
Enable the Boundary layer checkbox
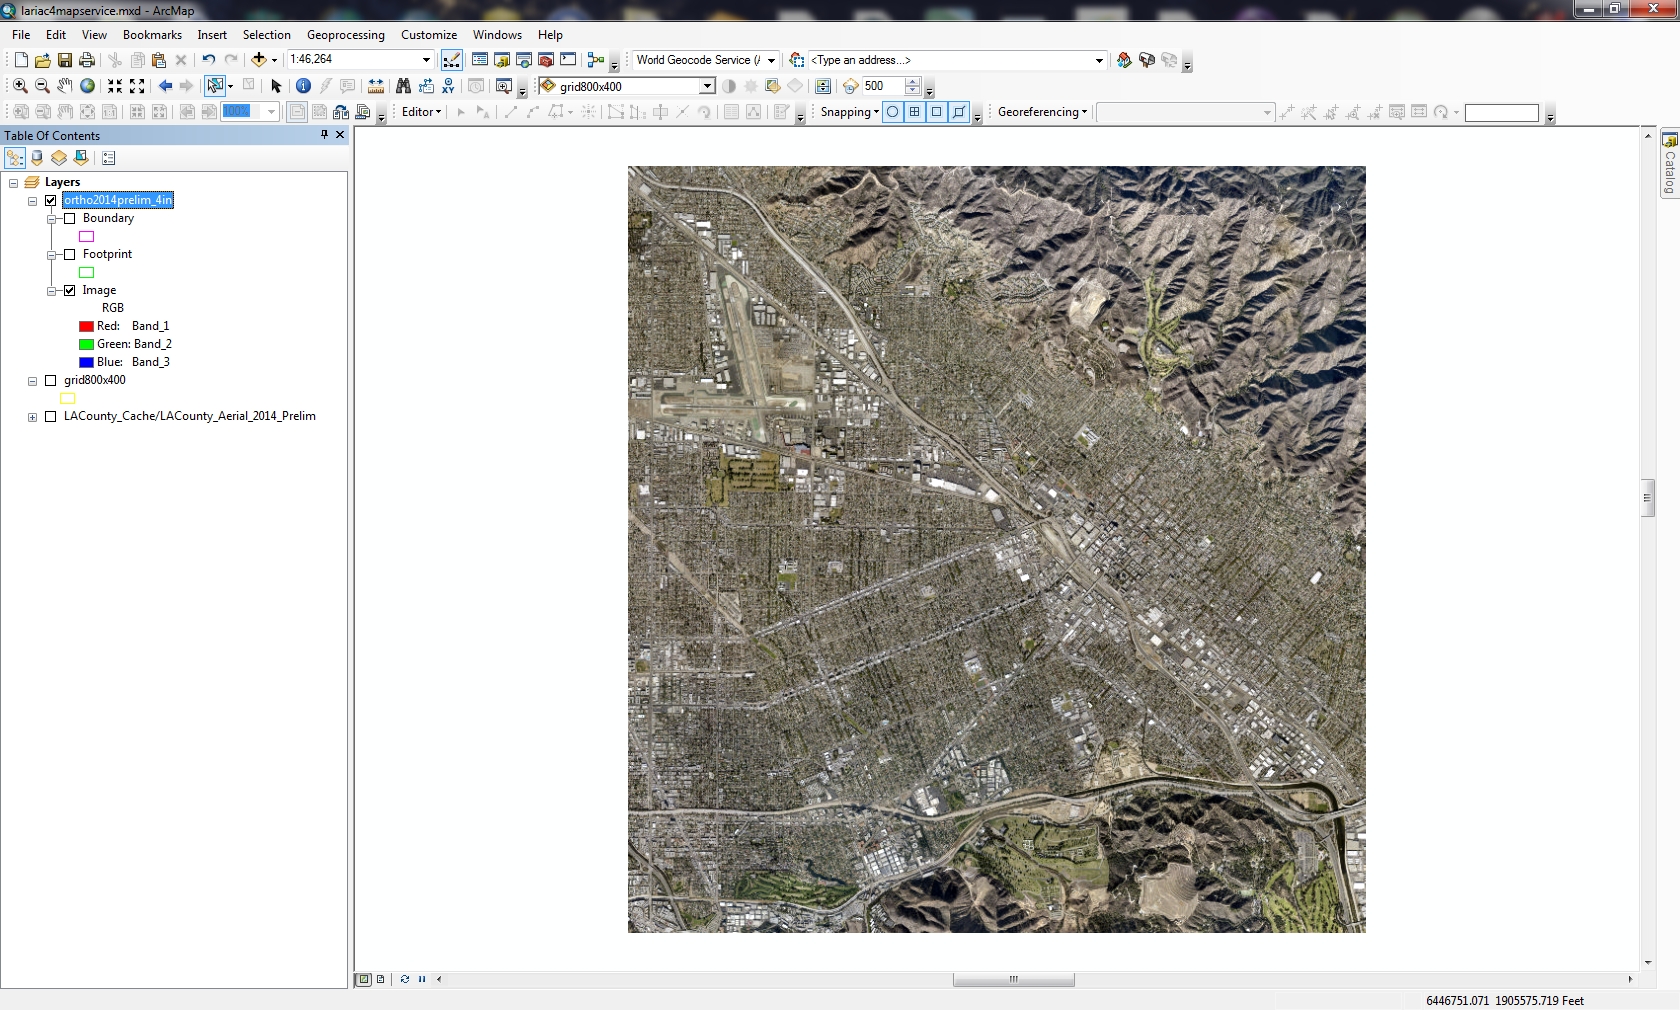[x=70, y=218]
